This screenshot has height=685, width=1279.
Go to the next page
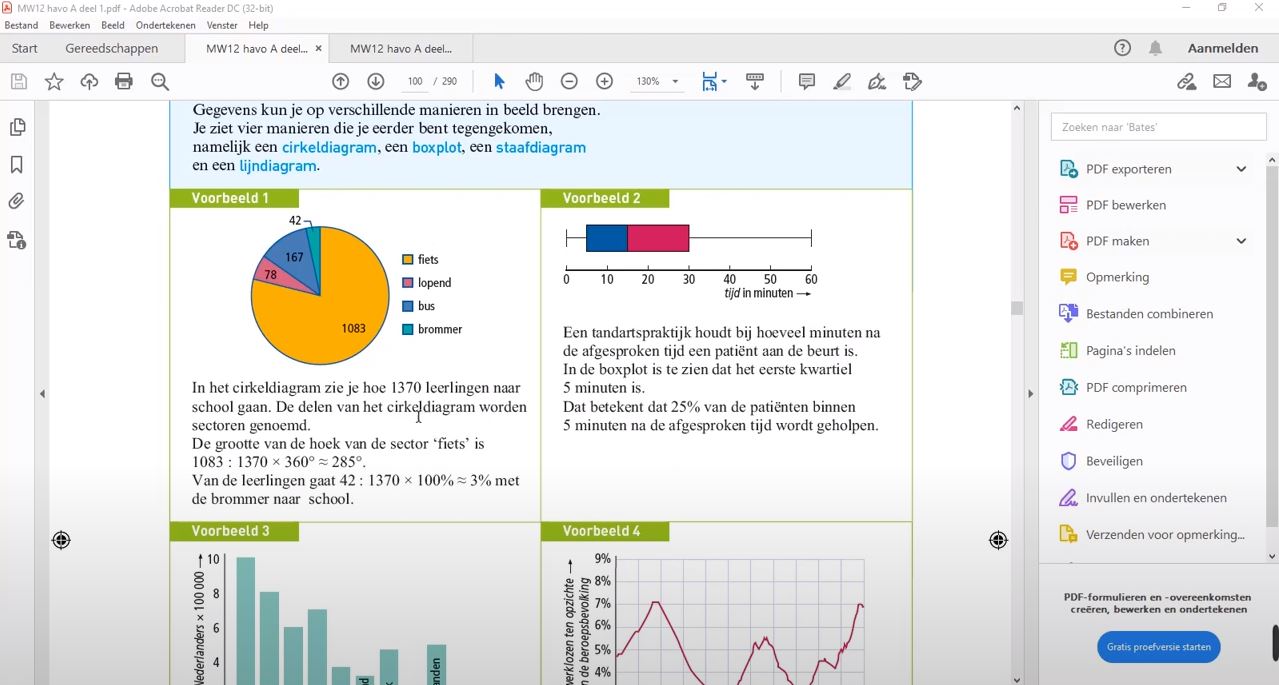click(x=375, y=82)
